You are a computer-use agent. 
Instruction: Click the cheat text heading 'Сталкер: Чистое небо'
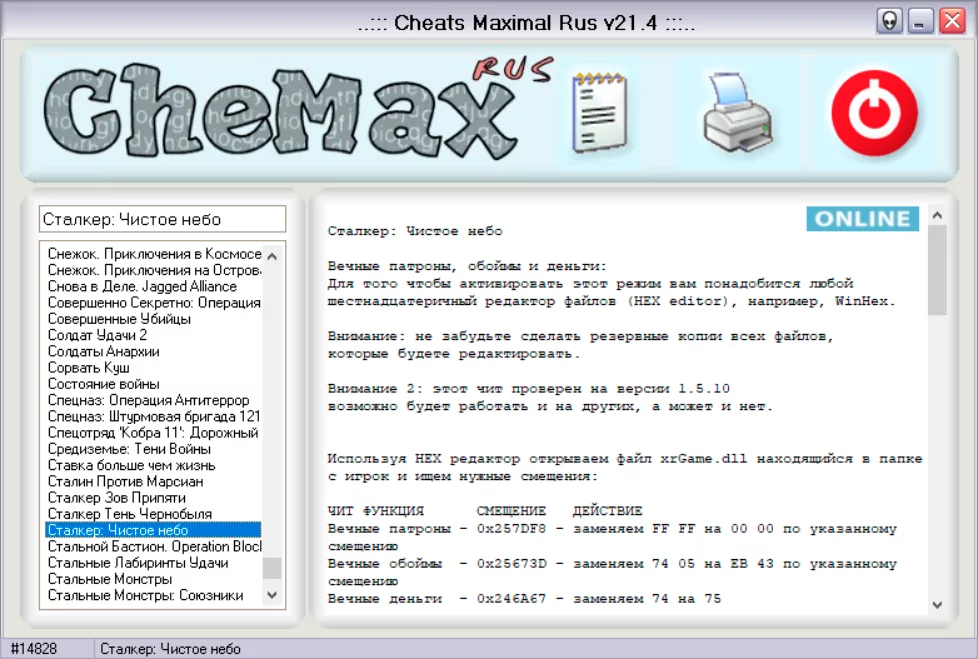tap(415, 231)
